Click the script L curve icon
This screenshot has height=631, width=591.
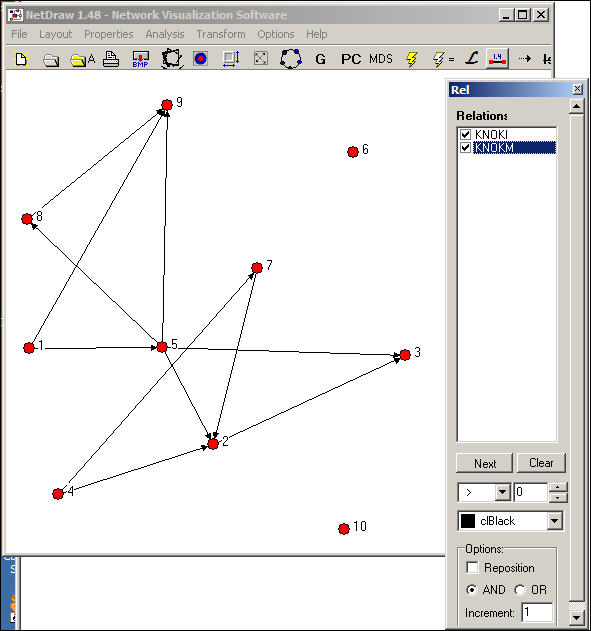pos(471,59)
